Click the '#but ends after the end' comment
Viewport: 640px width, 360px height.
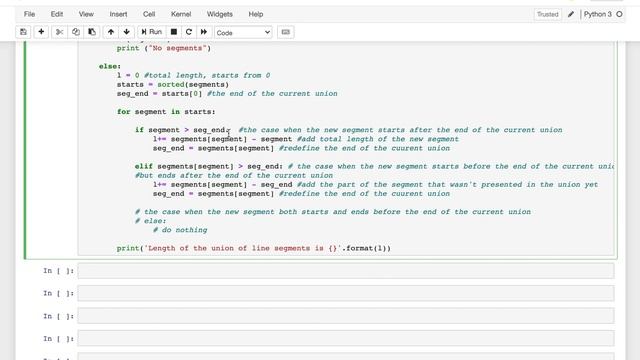coord(234,176)
